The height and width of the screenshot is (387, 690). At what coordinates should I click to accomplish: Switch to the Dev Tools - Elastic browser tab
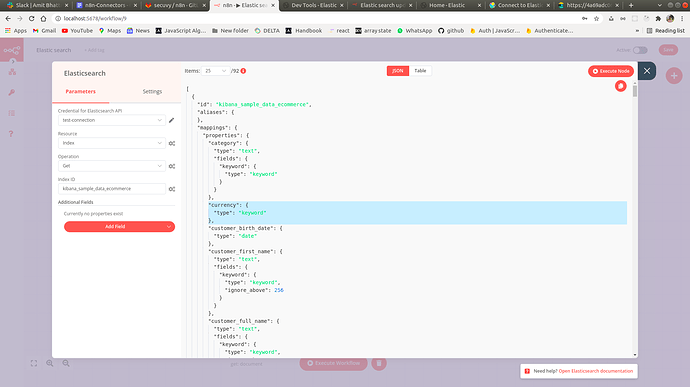click(314, 5)
